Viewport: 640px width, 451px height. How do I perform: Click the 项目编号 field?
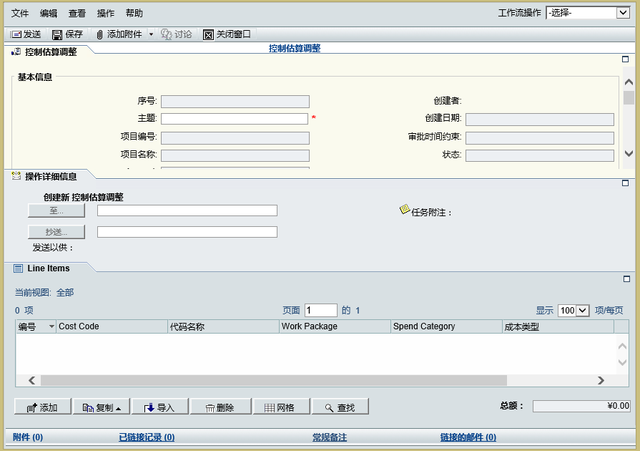235,138
